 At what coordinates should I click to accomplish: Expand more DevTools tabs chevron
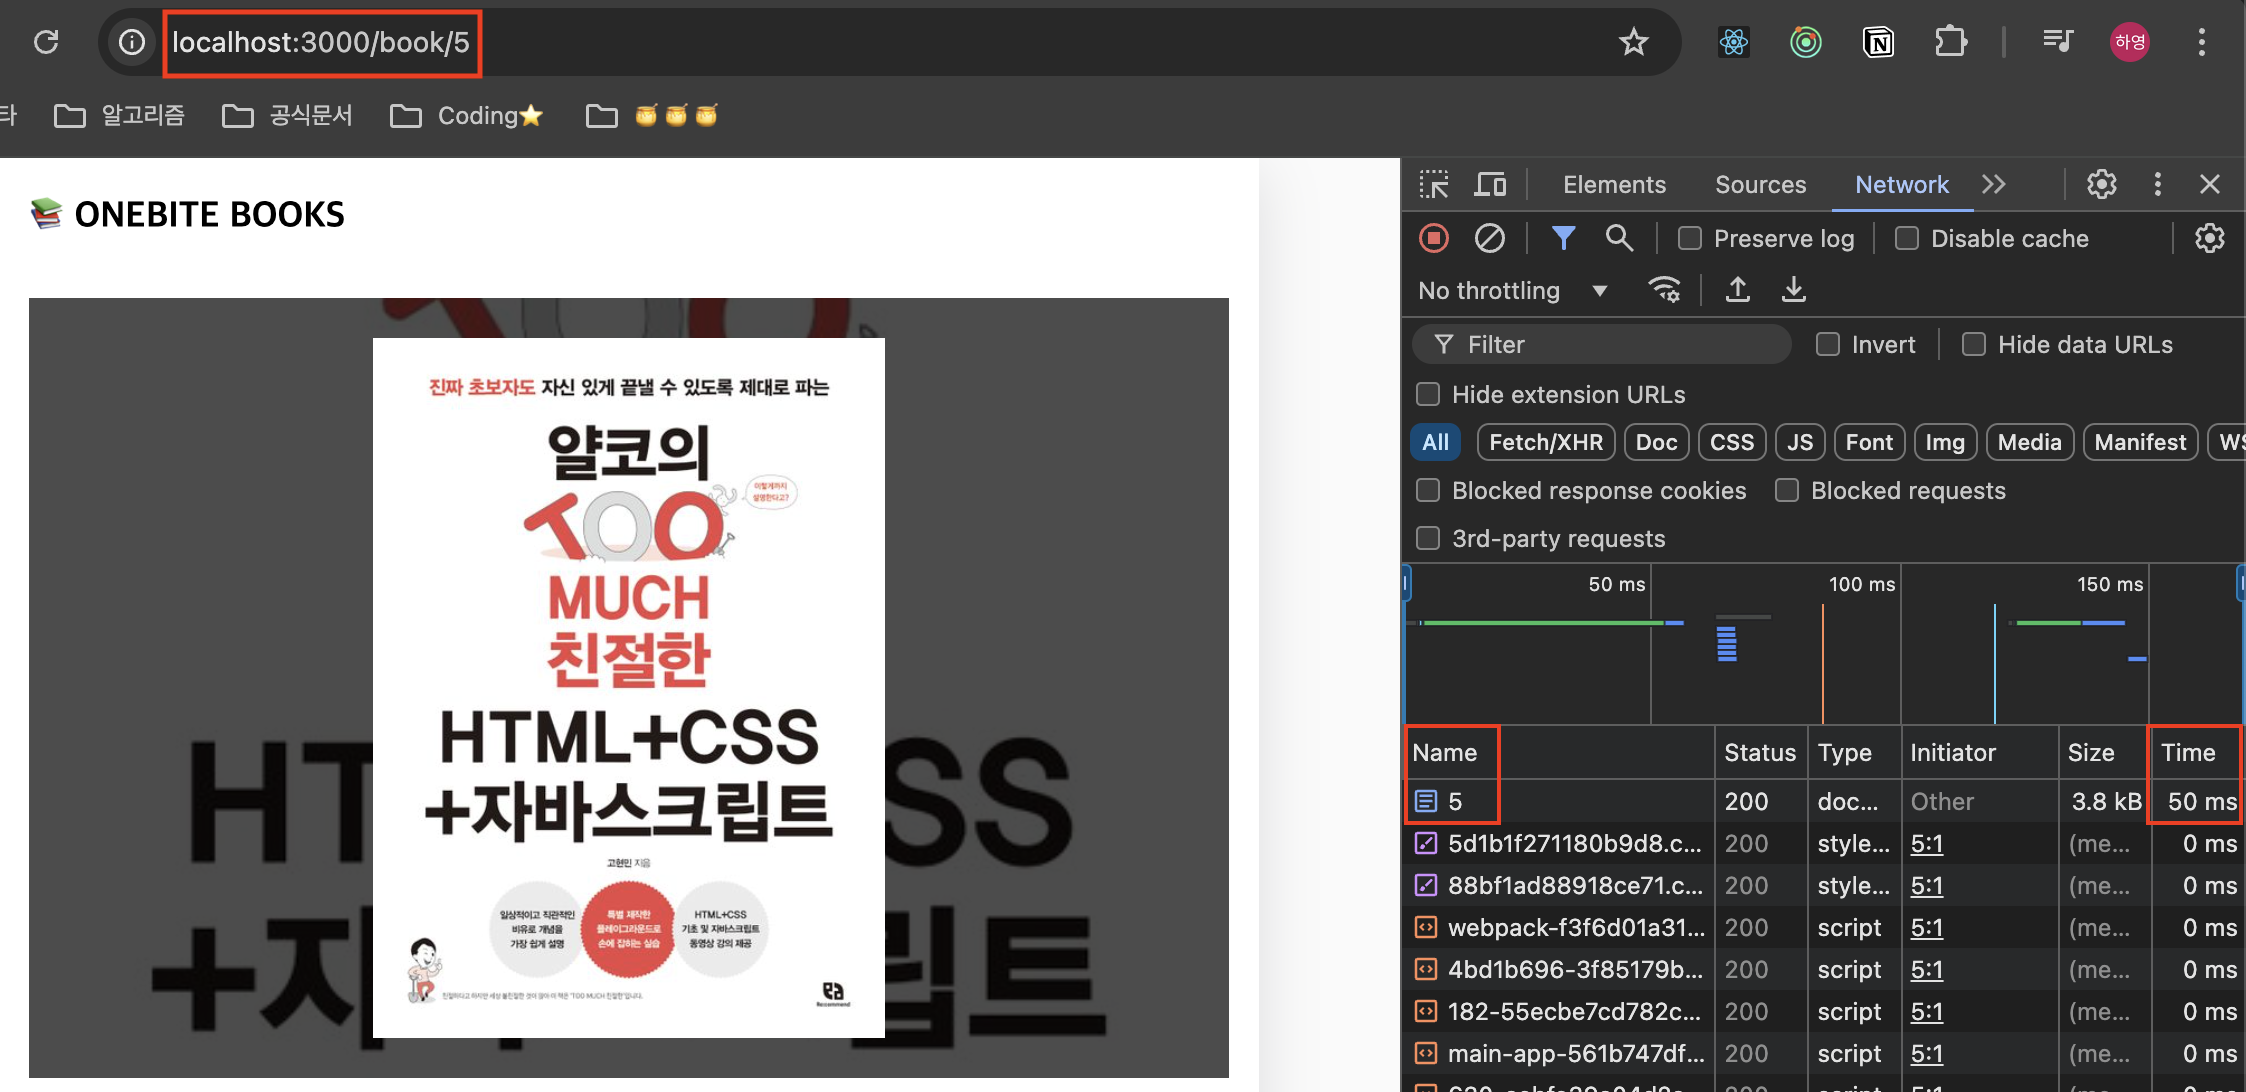(1994, 185)
